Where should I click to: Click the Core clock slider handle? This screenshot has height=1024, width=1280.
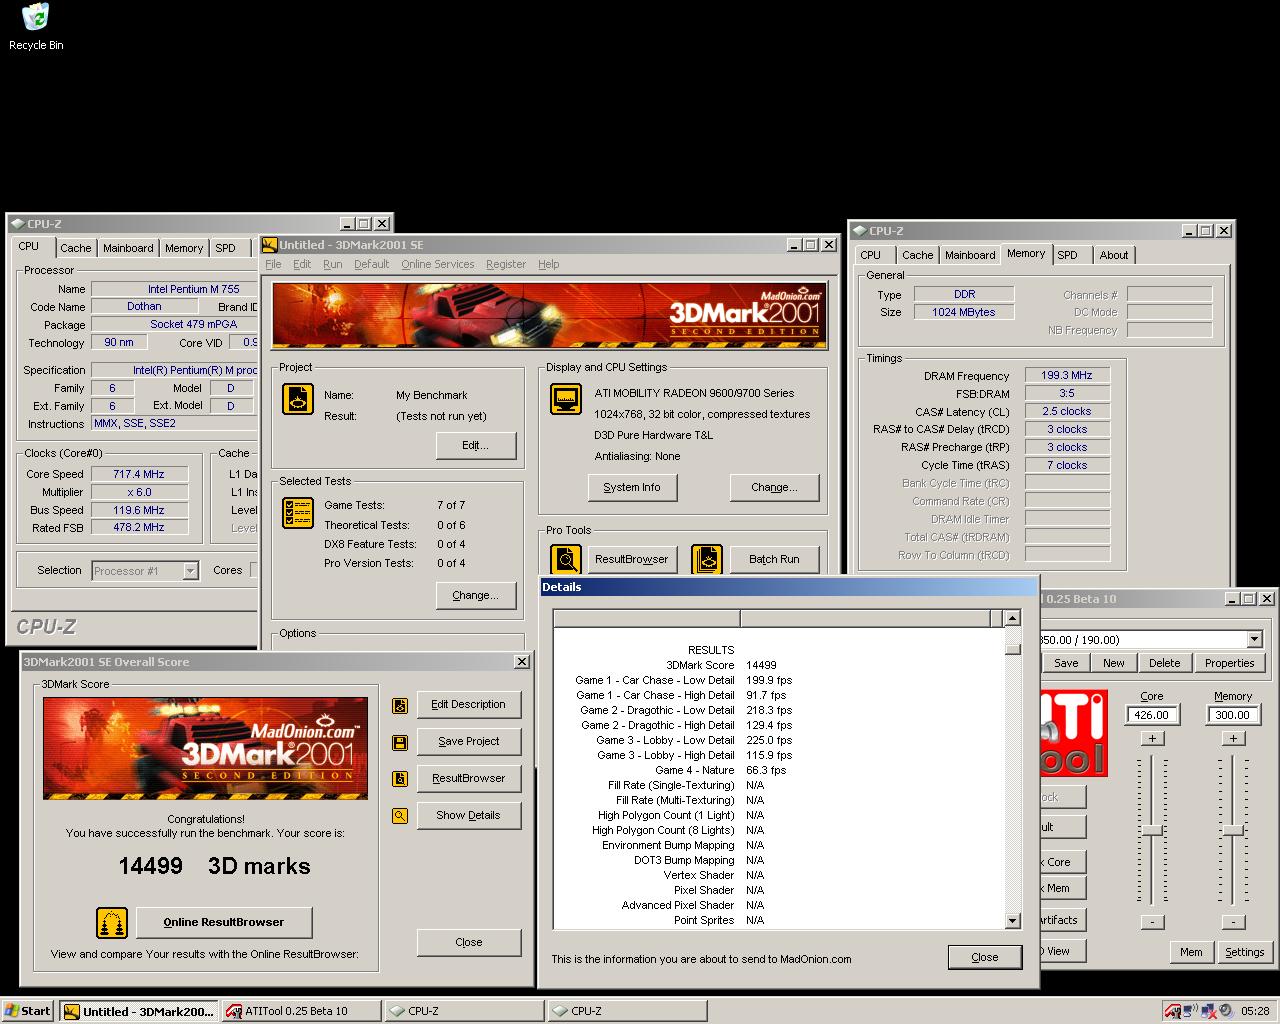[1152, 831]
